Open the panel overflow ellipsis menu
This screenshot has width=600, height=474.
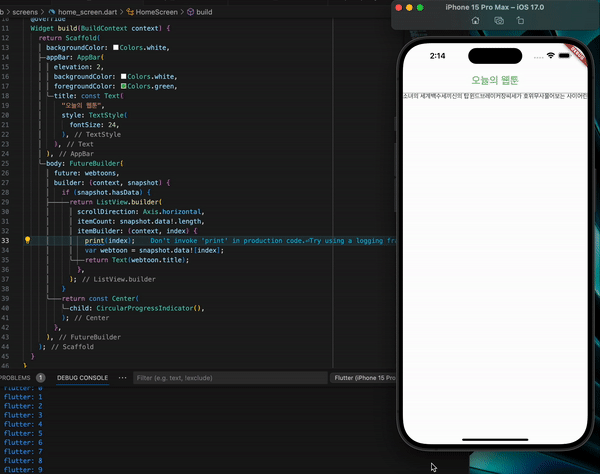122,378
